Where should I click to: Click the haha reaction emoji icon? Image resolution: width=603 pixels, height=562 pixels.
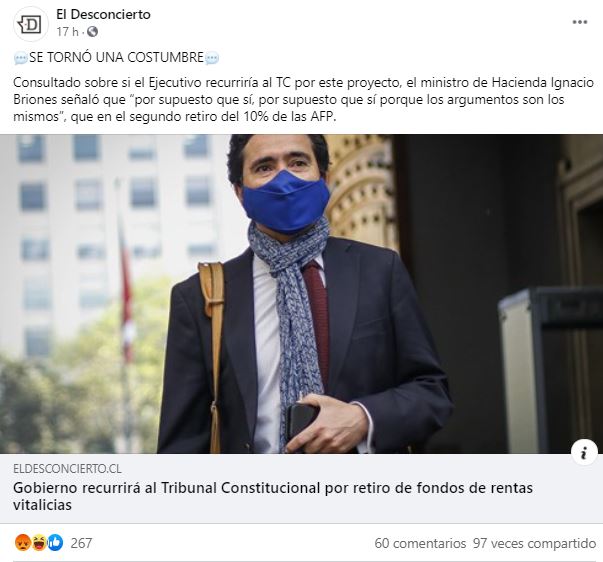[x=39, y=543]
